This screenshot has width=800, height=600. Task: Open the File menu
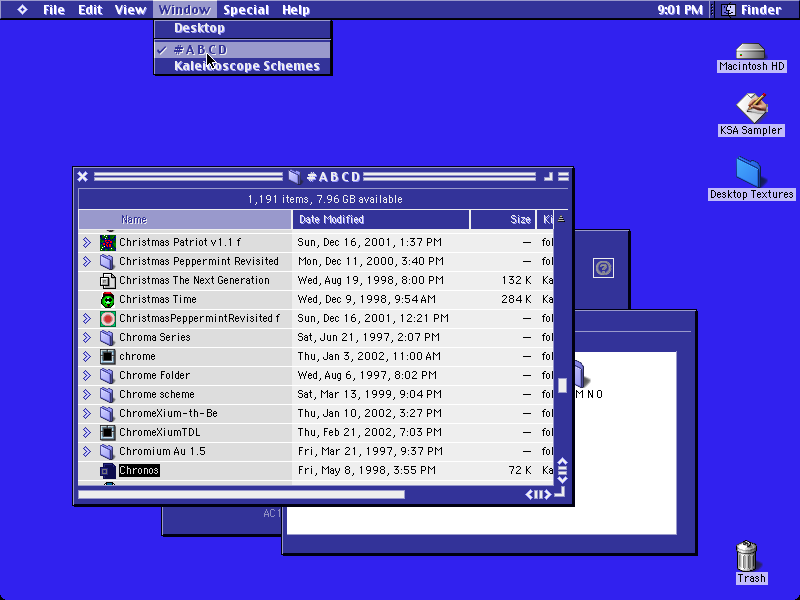54,10
